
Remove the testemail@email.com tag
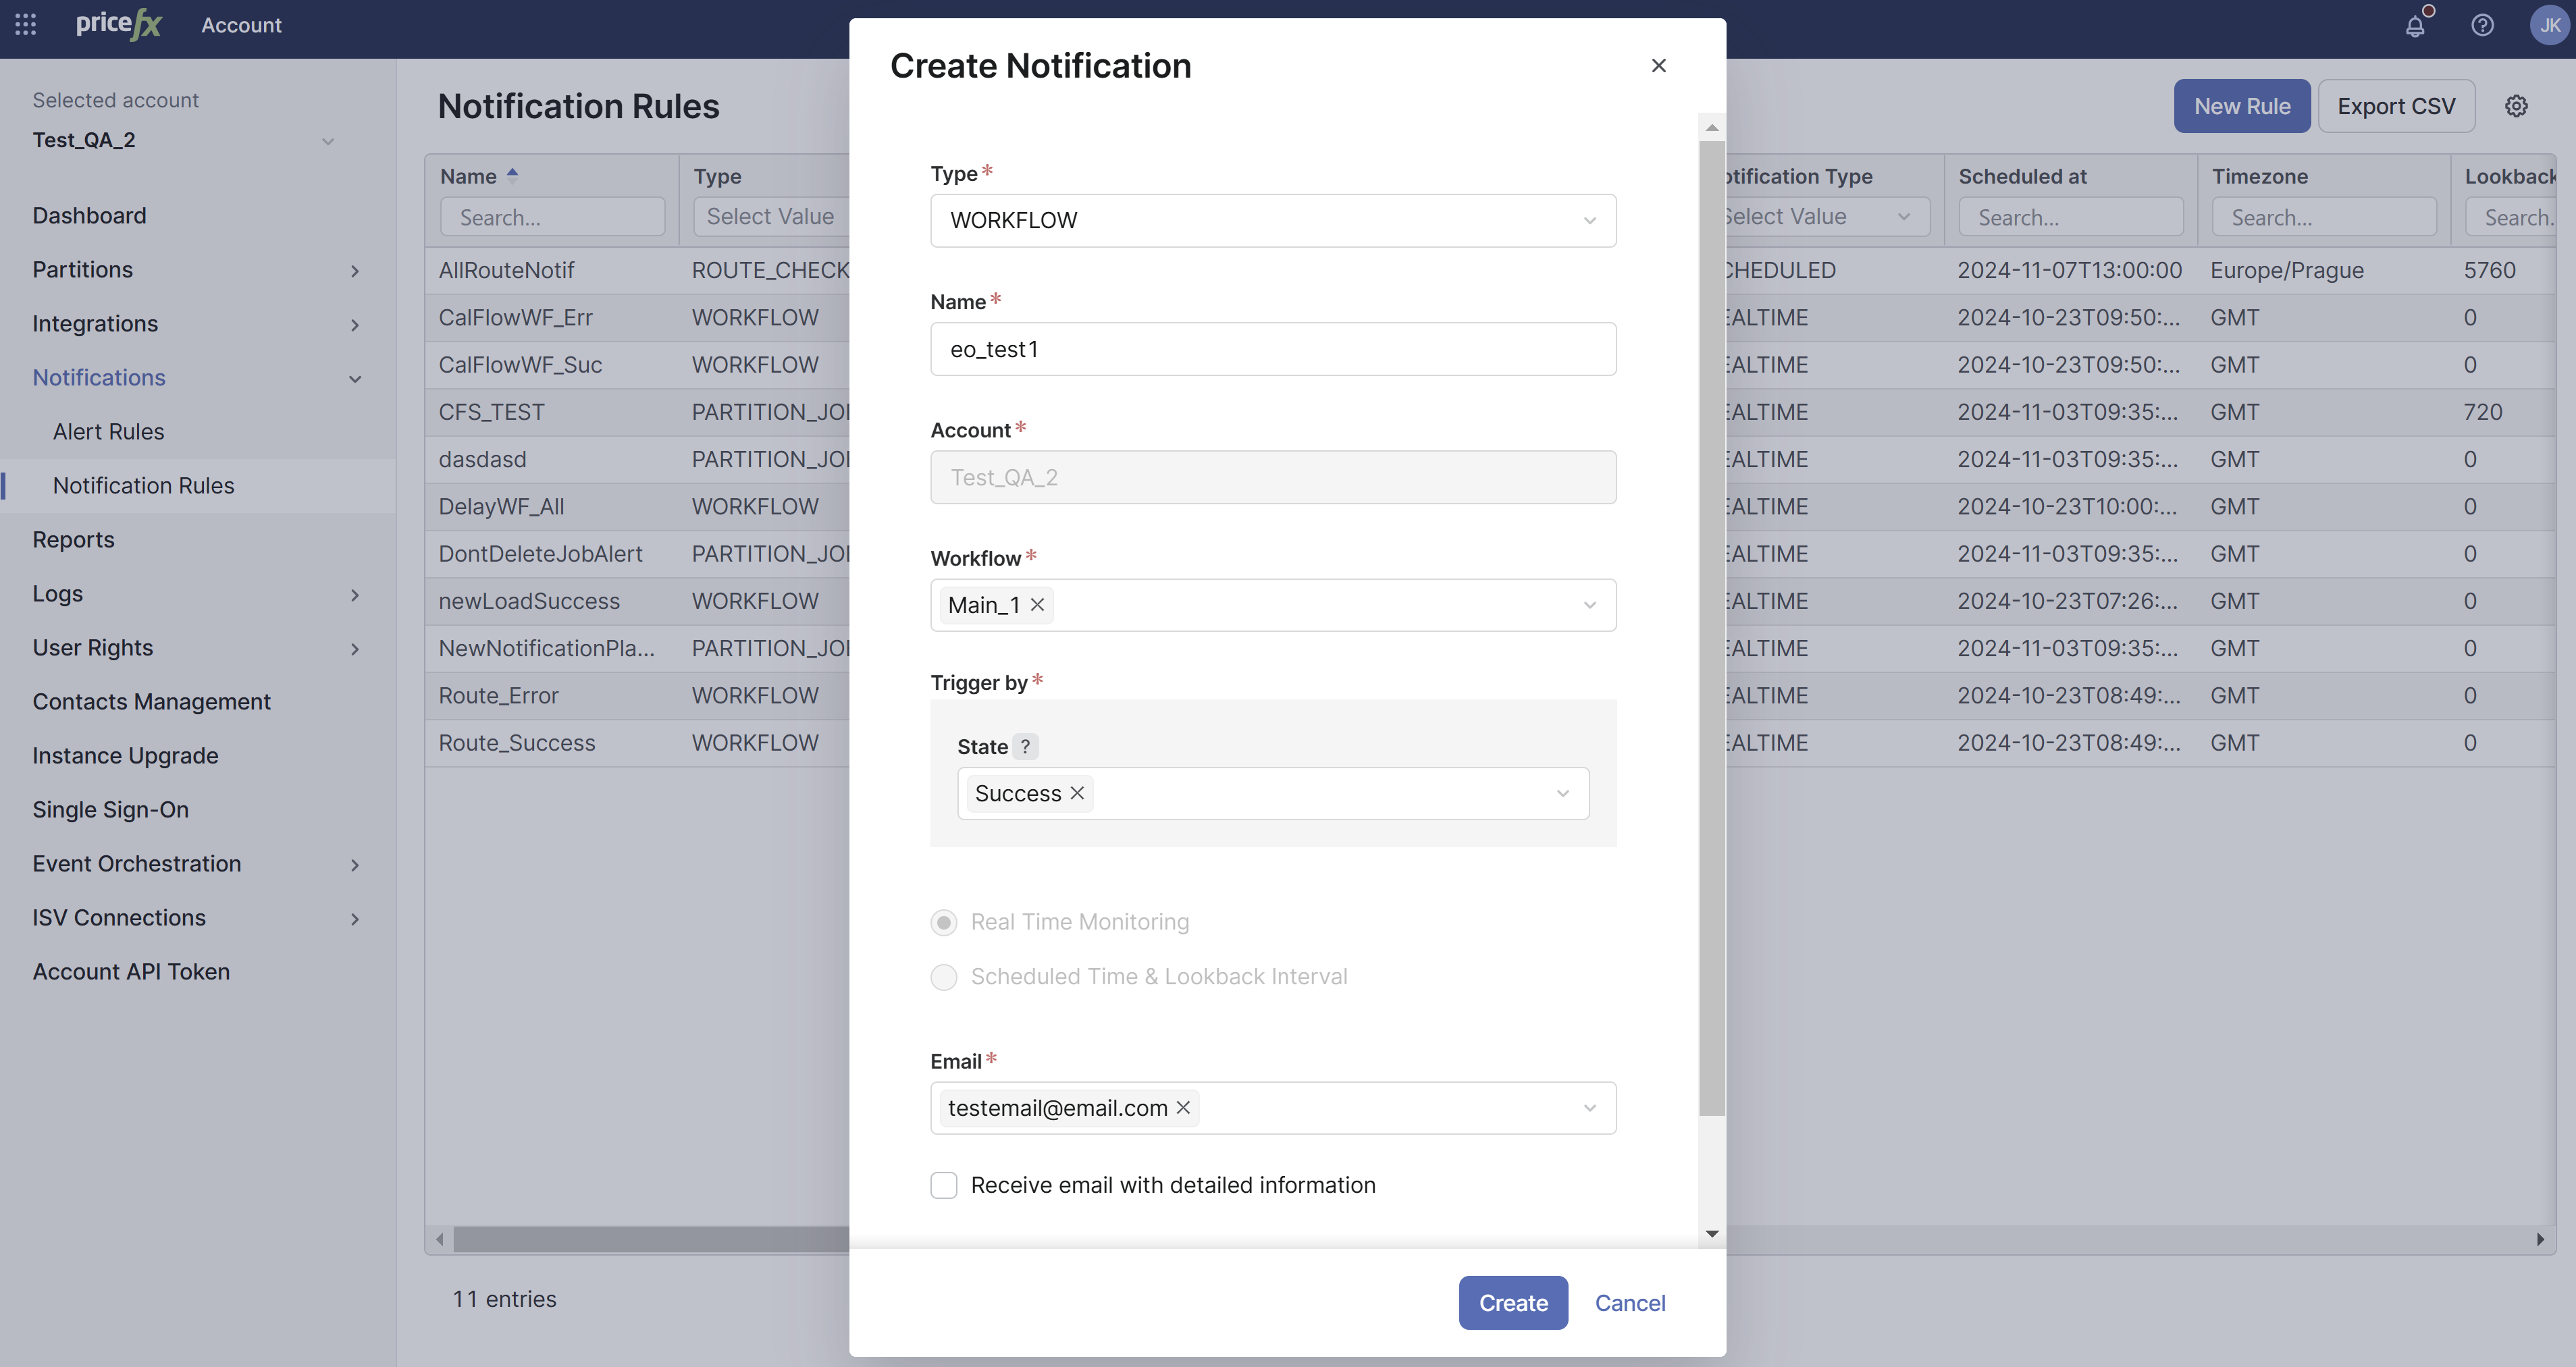pos(1183,1108)
